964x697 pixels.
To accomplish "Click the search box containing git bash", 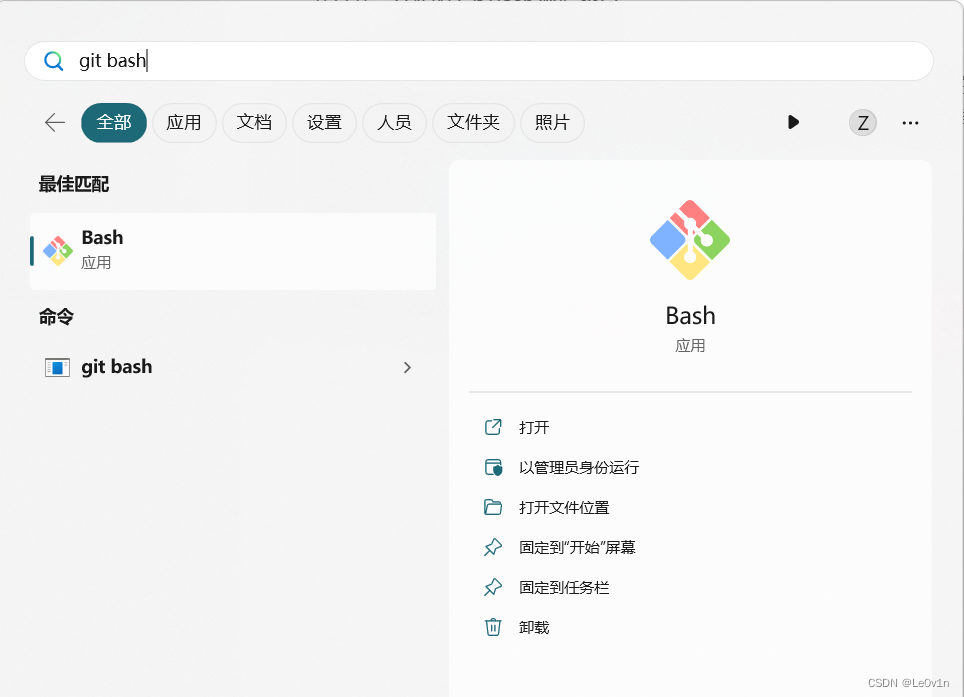I will tap(479, 61).
